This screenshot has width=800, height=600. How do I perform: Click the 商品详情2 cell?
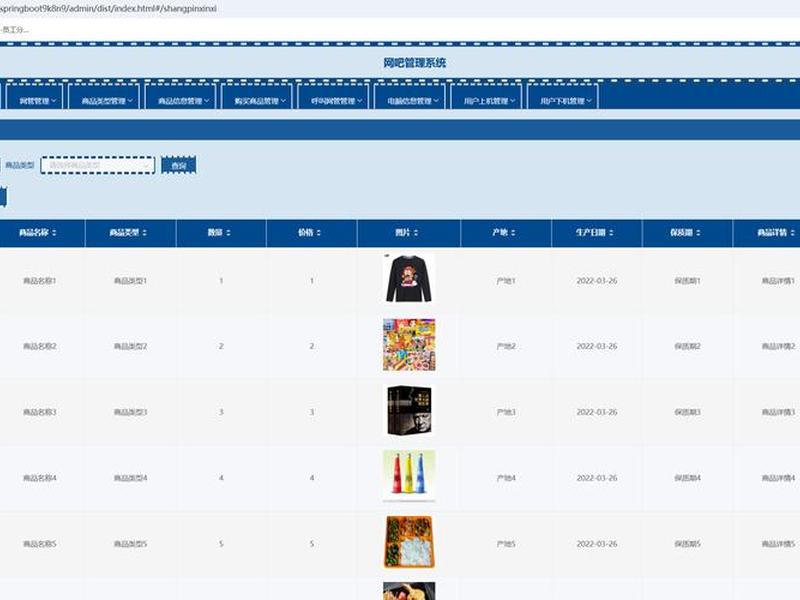[778, 346]
